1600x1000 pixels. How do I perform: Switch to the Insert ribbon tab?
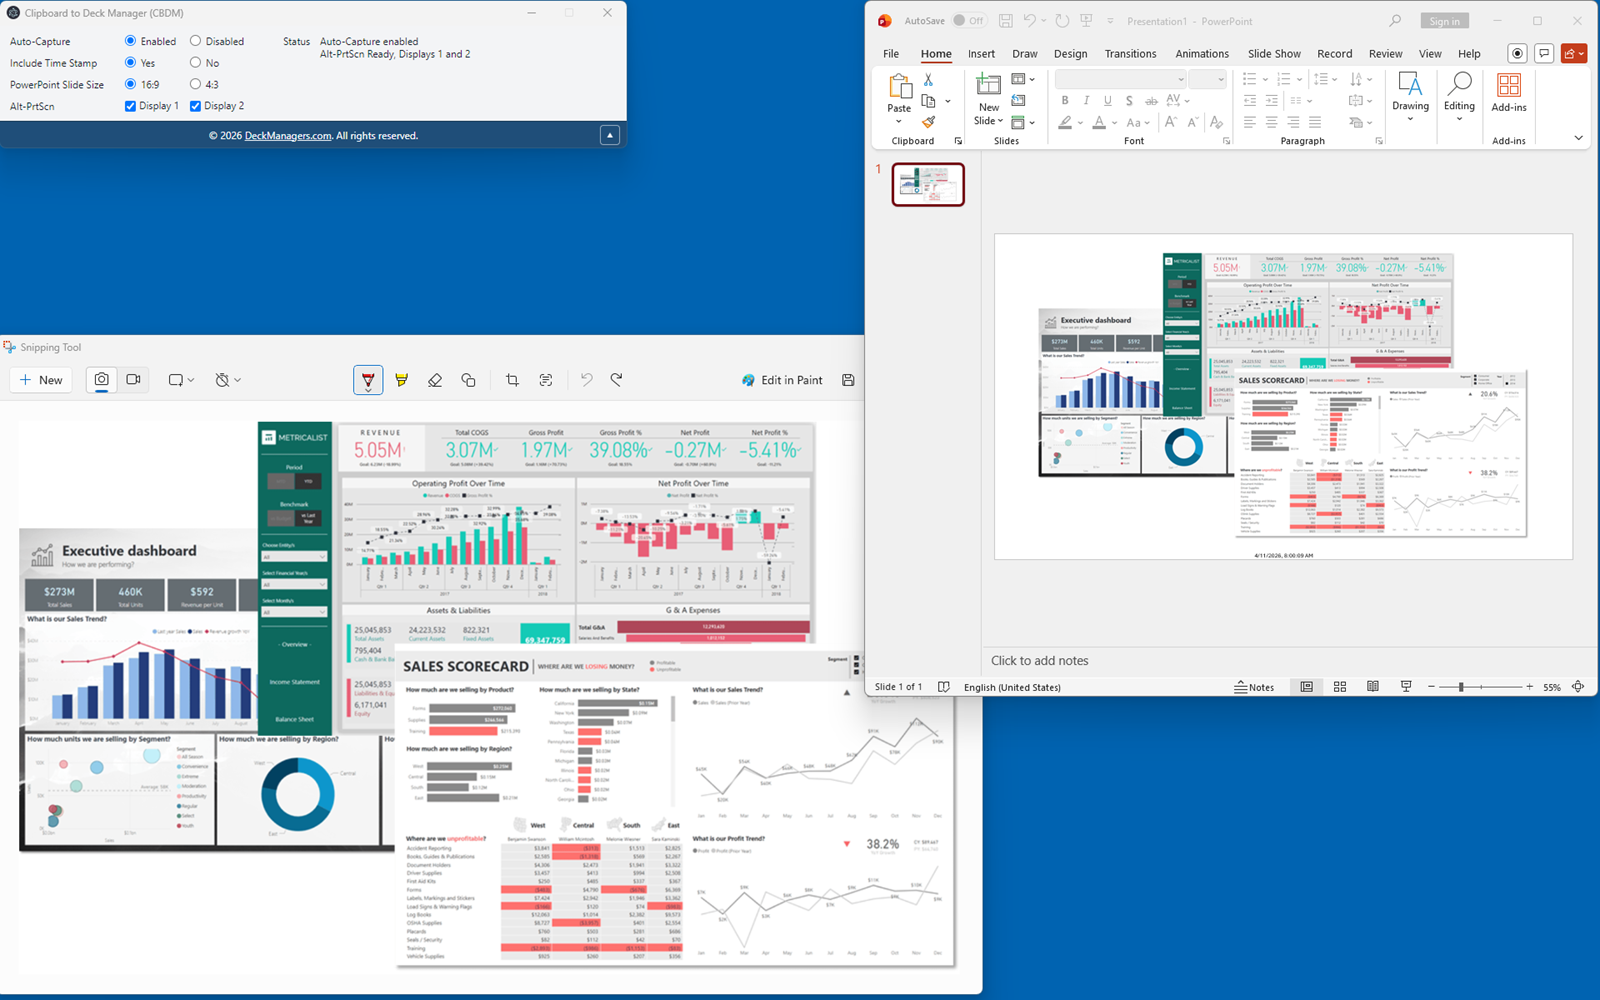[981, 53]
